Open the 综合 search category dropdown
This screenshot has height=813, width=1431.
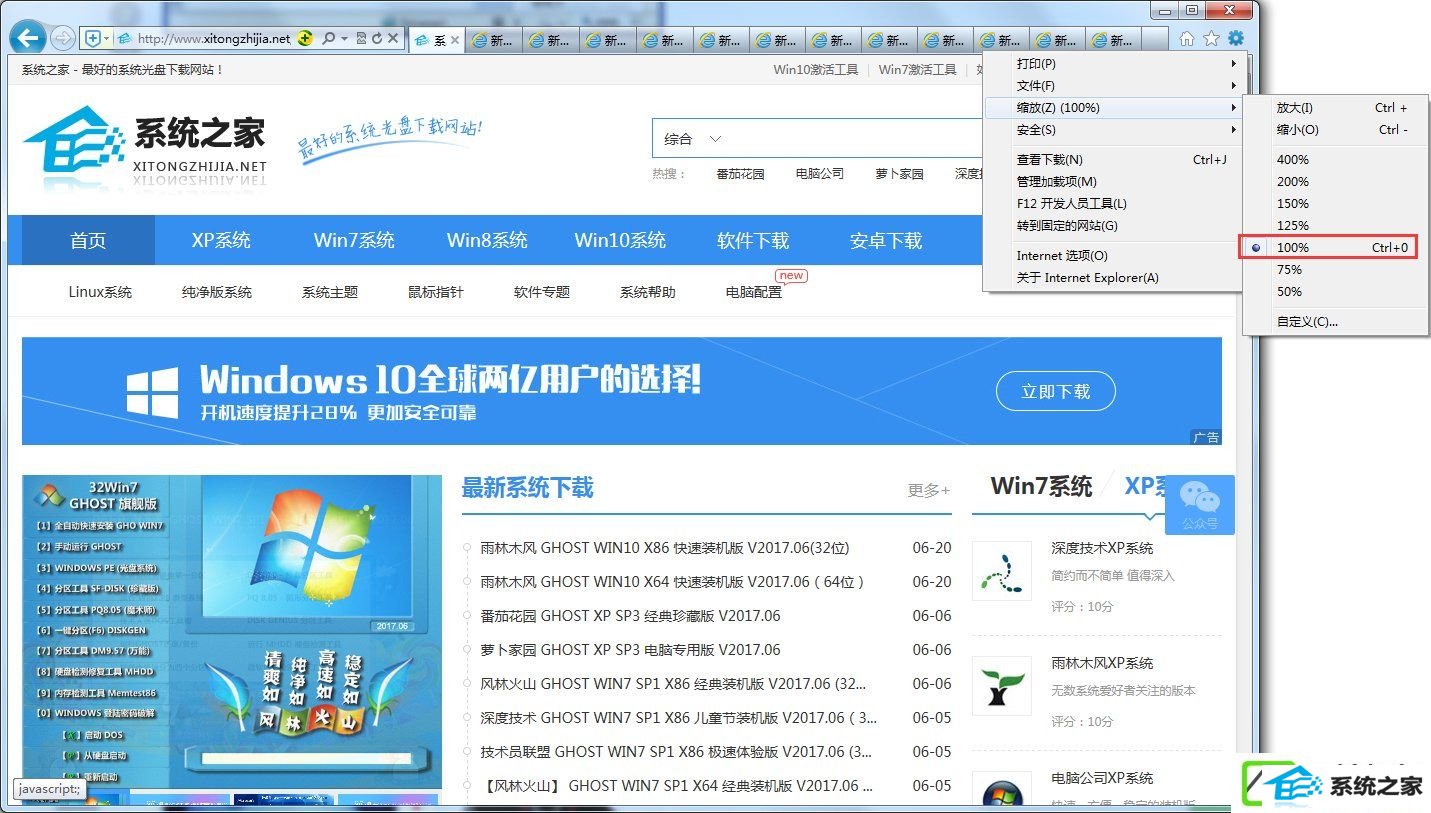[693, 139]
